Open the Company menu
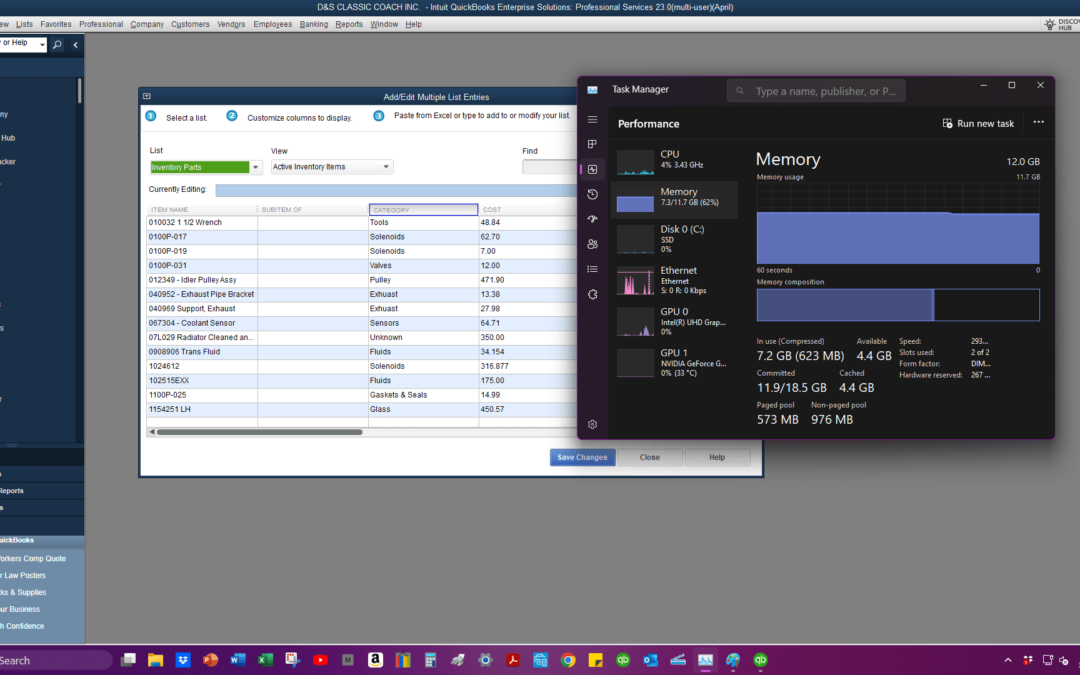Viewport: 1080px width, 675px height. (x=147, y=24)
